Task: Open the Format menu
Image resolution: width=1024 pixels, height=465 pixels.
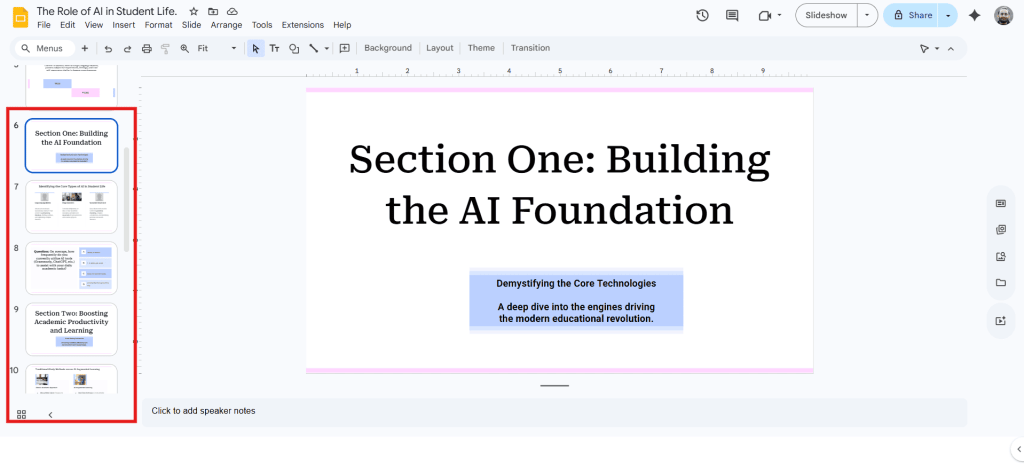Action: (159, 25)
